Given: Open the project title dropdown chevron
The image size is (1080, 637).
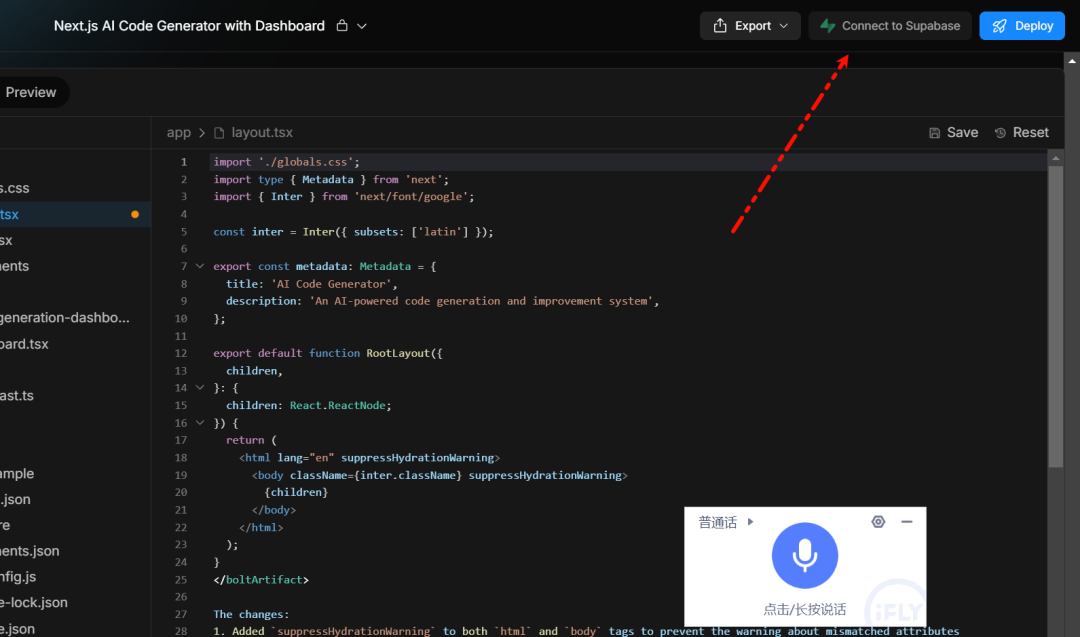Looking at the screenshot, I should (x=362, y=26).
